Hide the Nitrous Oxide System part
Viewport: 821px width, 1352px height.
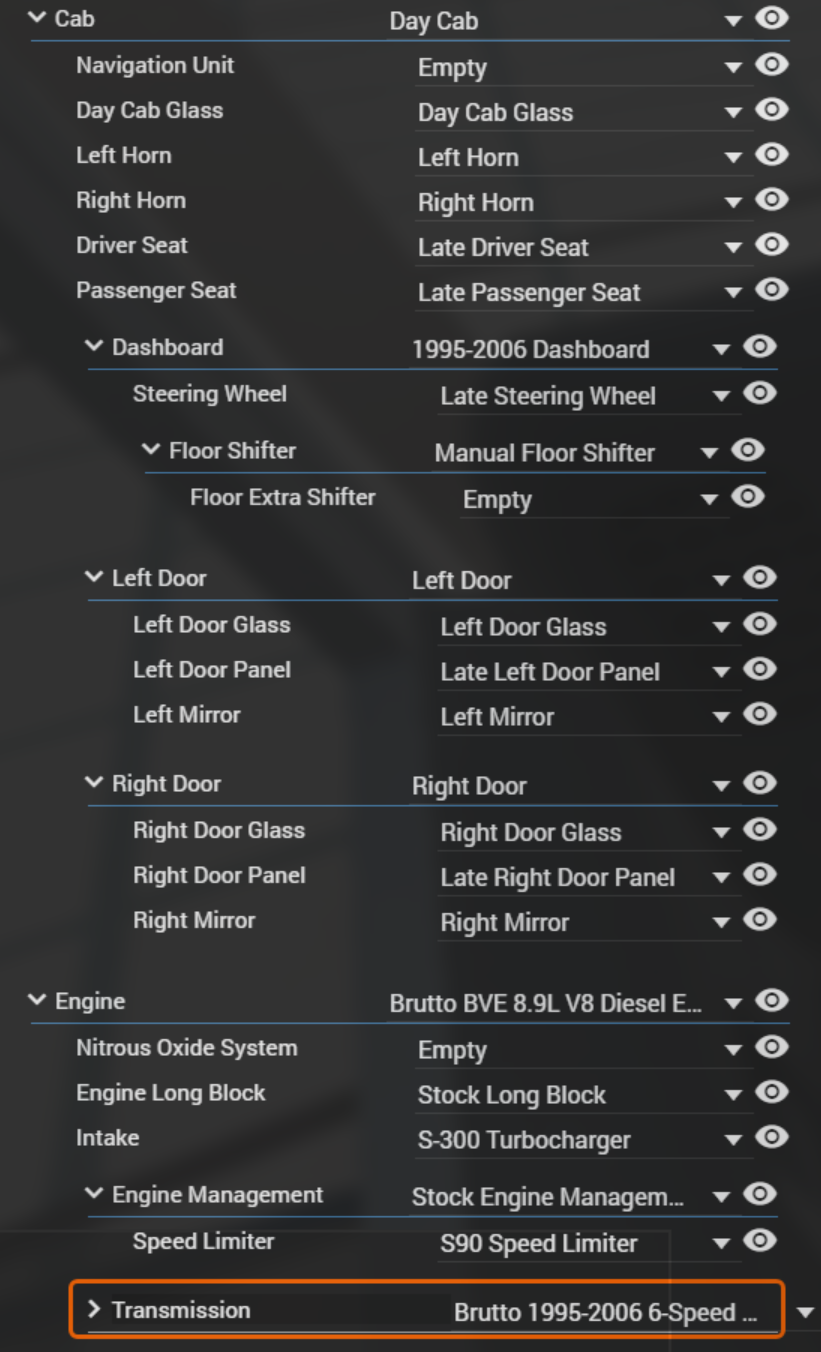(771, 1048)
